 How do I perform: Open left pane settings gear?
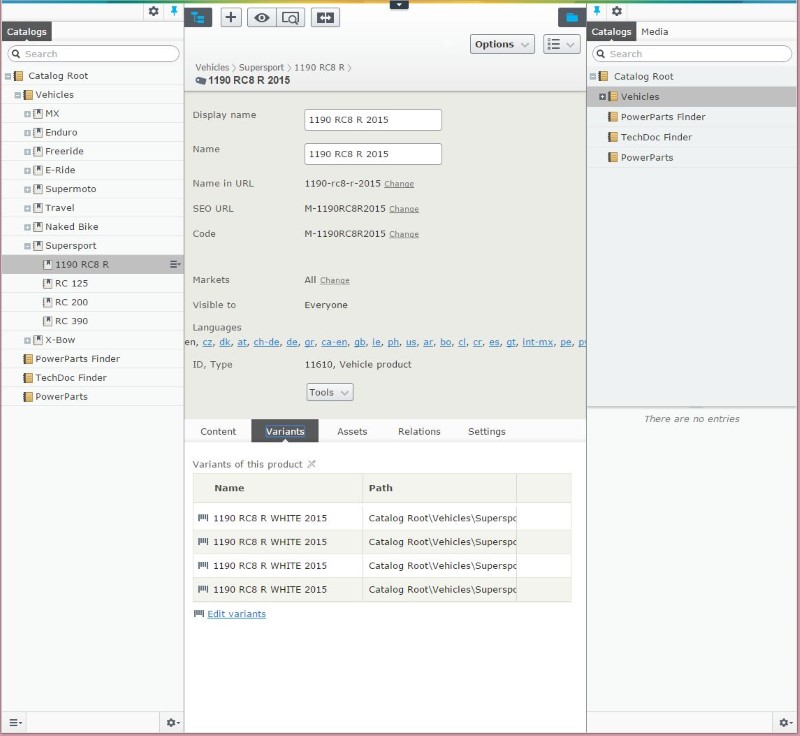point(153,11)
